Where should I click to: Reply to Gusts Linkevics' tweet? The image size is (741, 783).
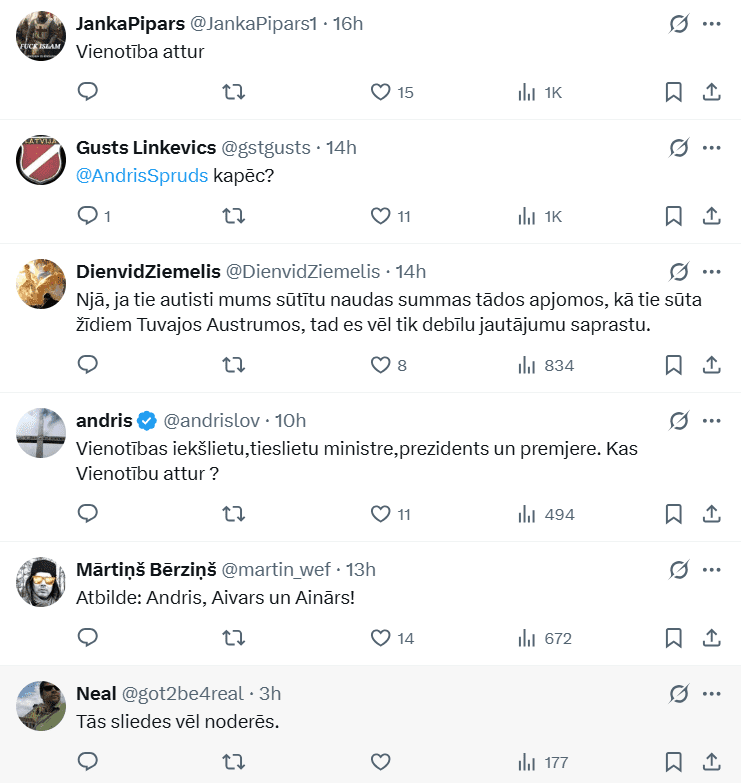[x=88, y=215]
